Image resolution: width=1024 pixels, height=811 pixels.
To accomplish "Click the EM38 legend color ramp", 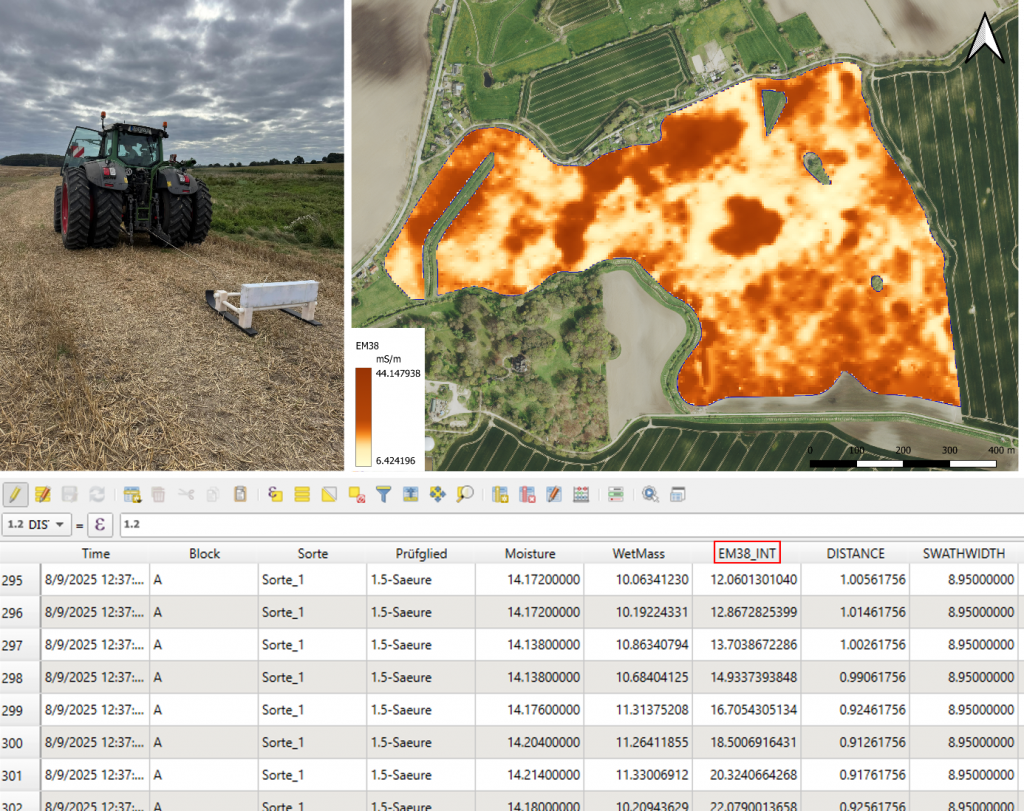I will tap(362, 417).
